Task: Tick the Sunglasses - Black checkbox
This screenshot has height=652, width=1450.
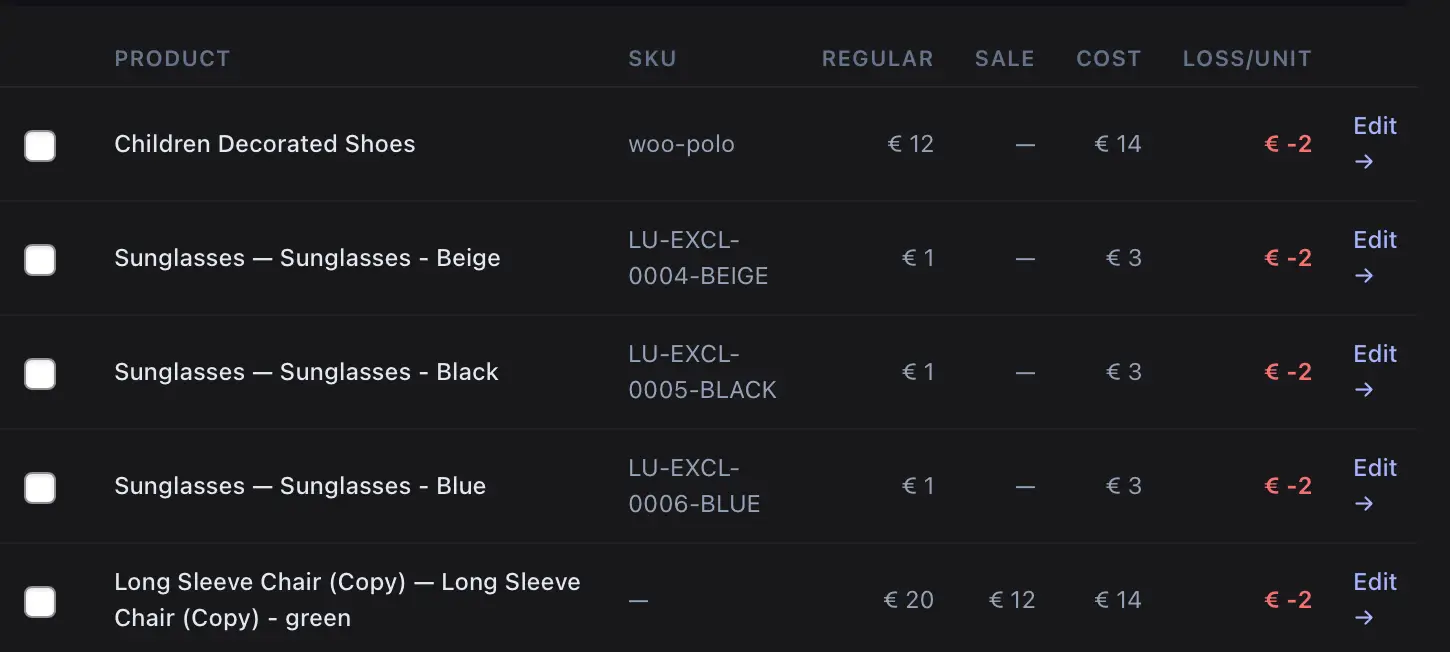Action: point(40,374)
